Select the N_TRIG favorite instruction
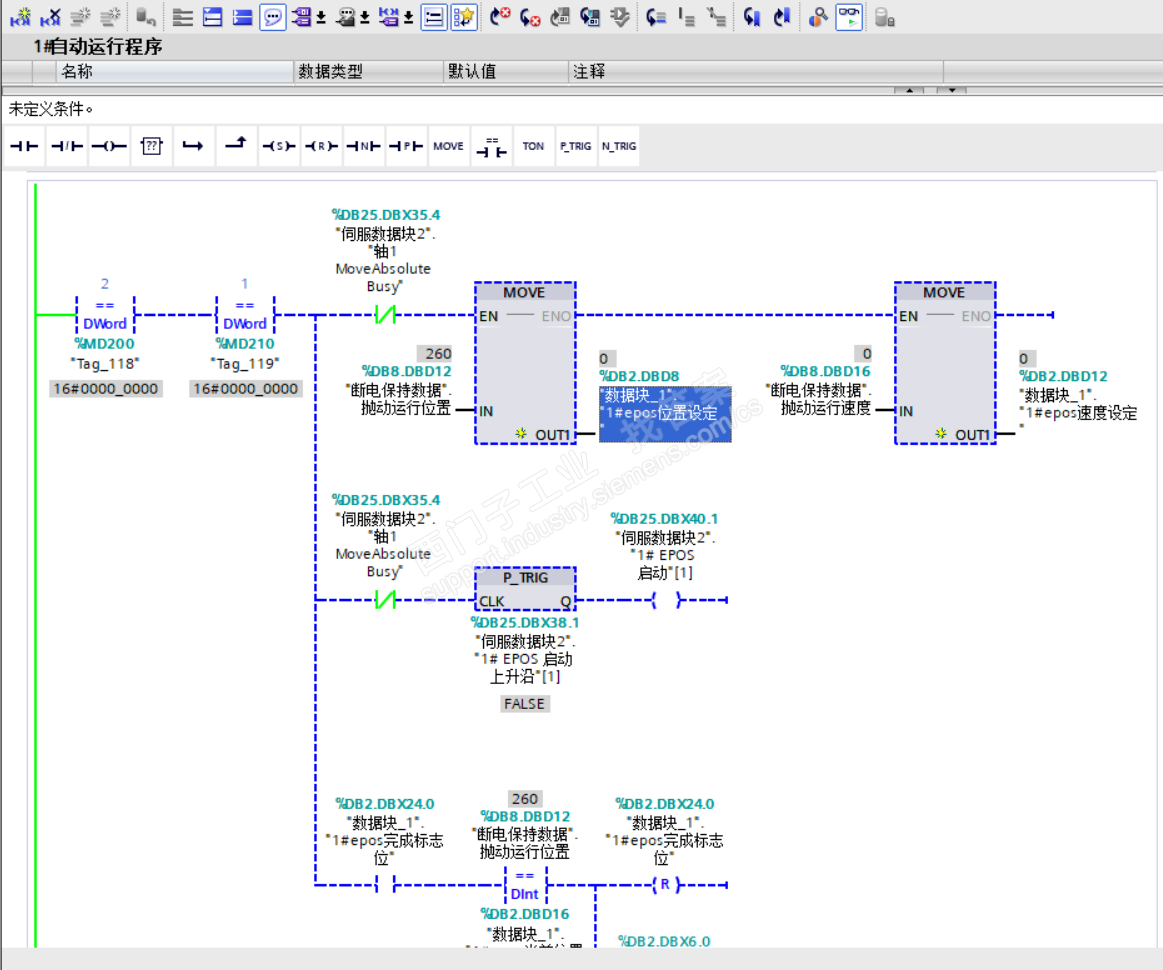 click(618, 146)
